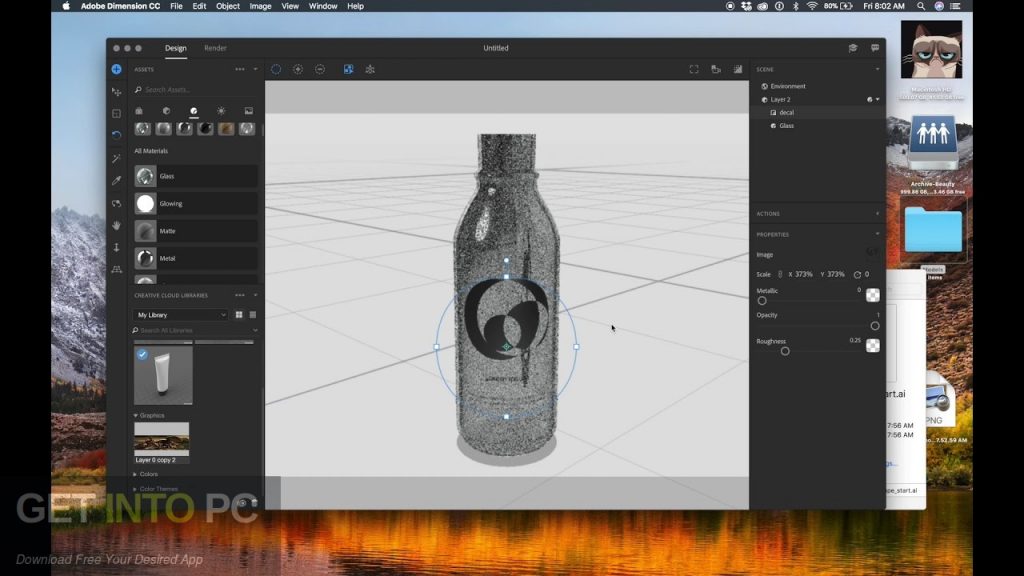Open Creative Cloud Libraries options dots

click(240, 295)
